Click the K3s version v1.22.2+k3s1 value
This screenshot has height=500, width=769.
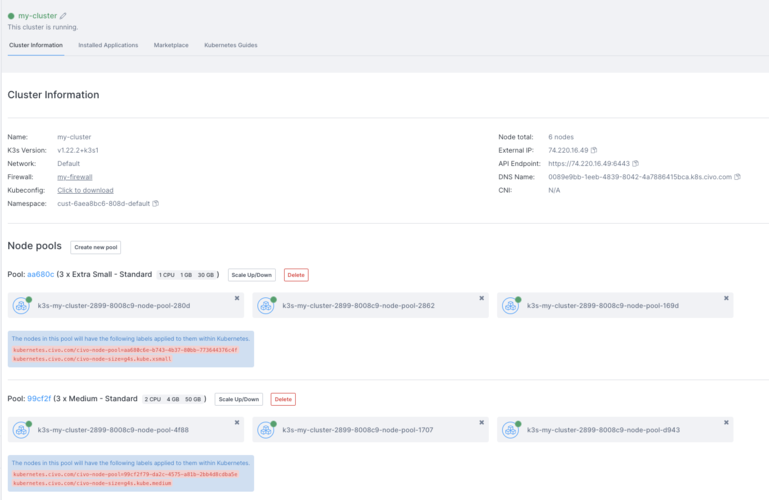(x=78, y=150)
